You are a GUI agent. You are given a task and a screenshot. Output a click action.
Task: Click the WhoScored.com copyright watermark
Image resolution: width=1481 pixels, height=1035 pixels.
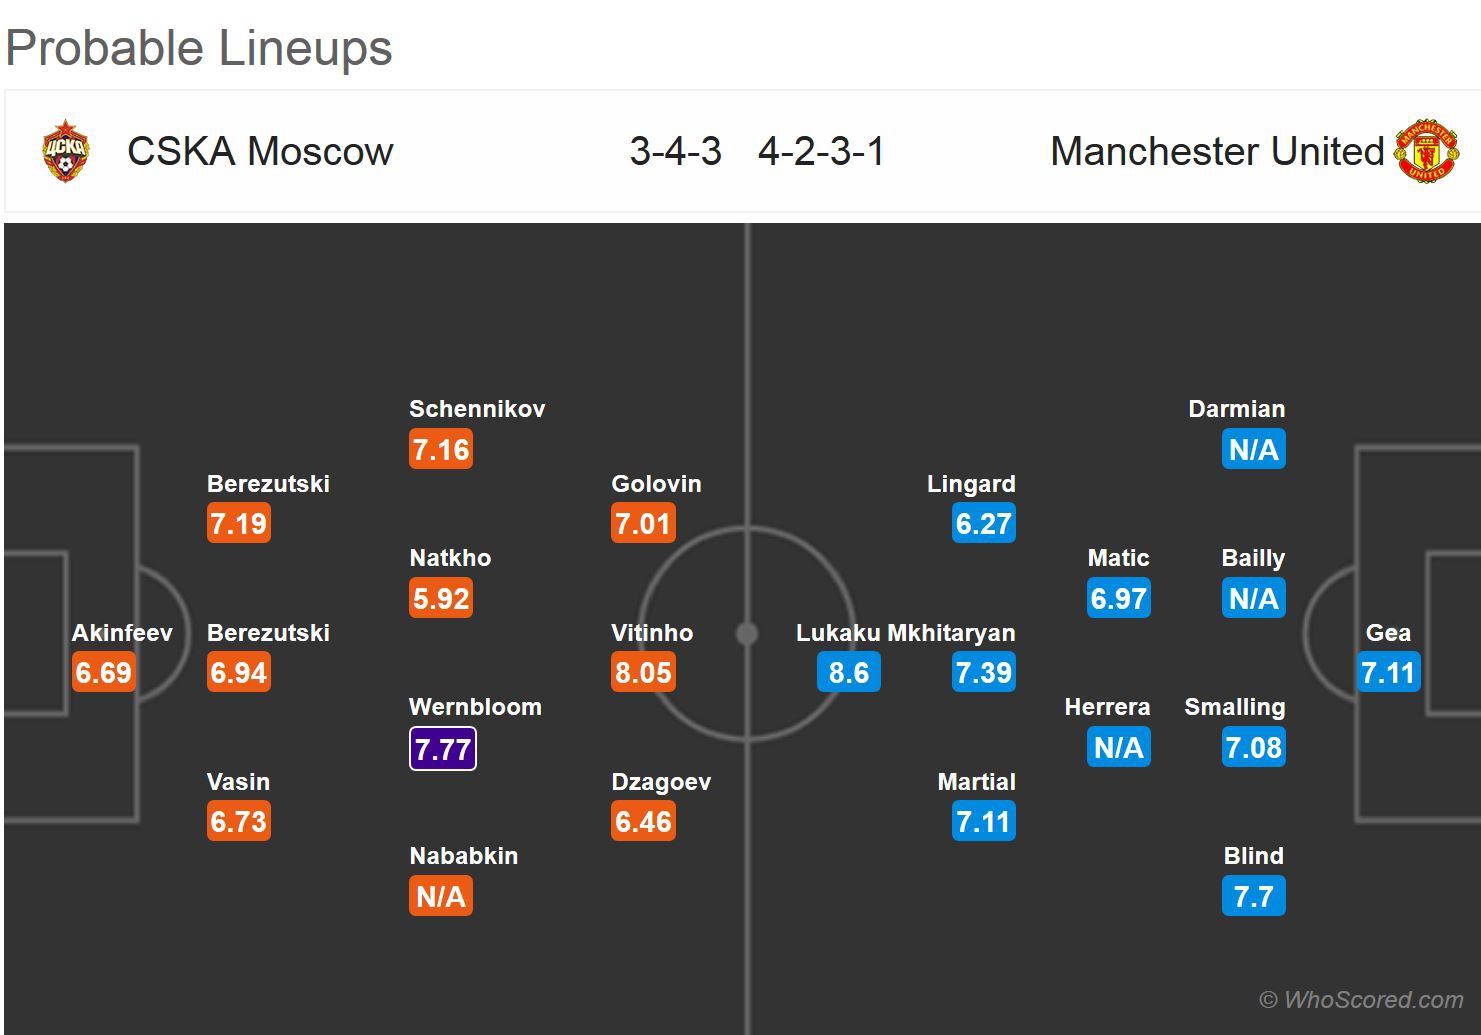pos(1361,999)
